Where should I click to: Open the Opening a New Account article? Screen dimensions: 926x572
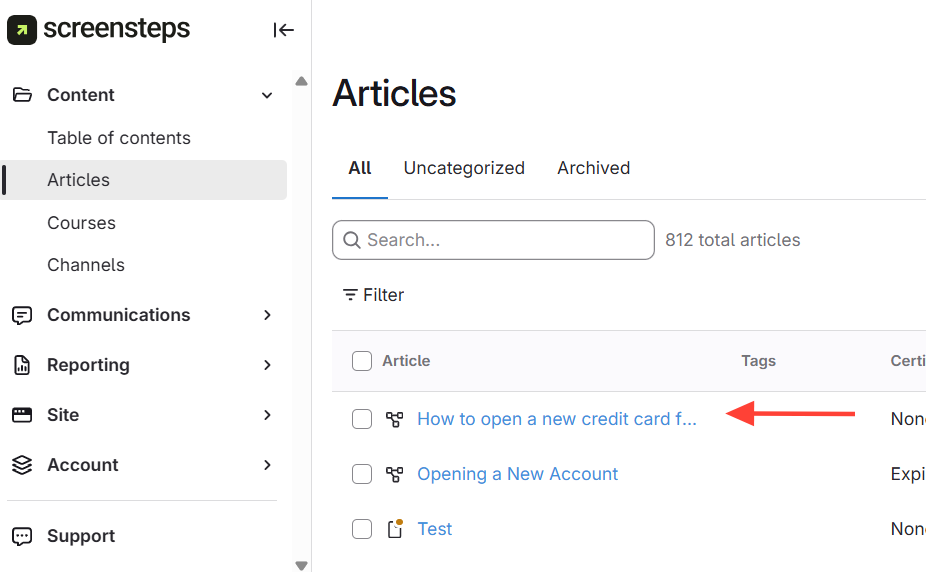click(x=517, y=474)
